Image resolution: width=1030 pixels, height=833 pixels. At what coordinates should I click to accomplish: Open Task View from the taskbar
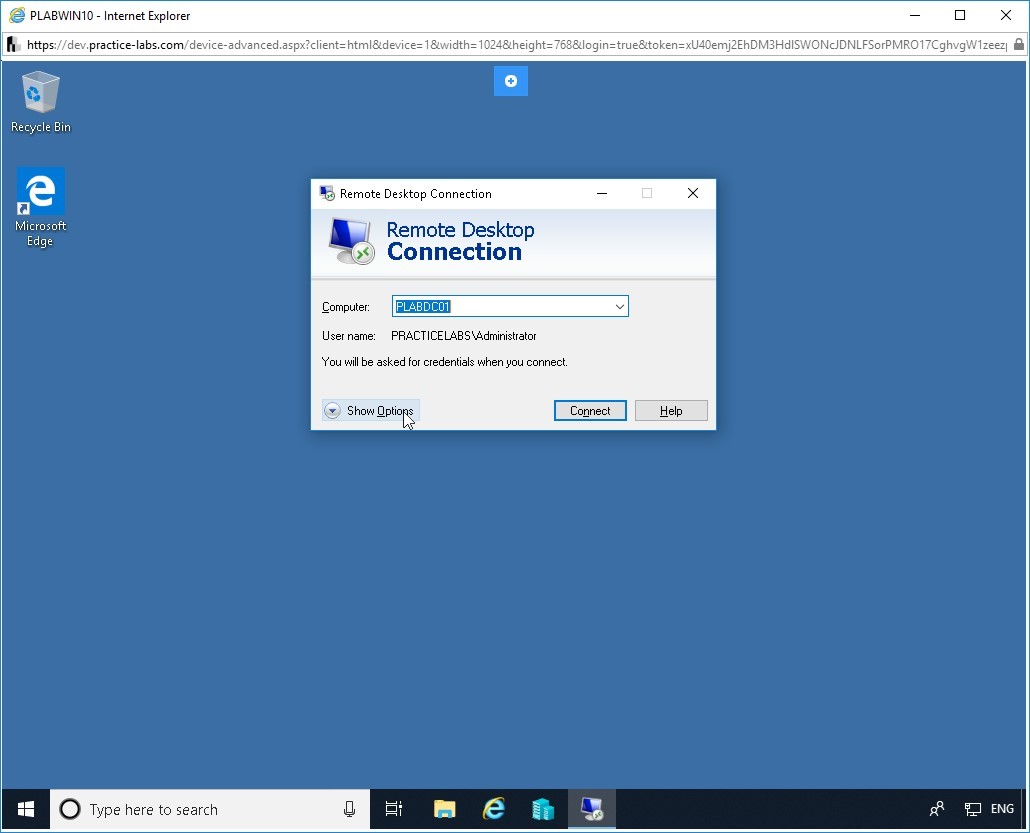click(x=393, y=809)
